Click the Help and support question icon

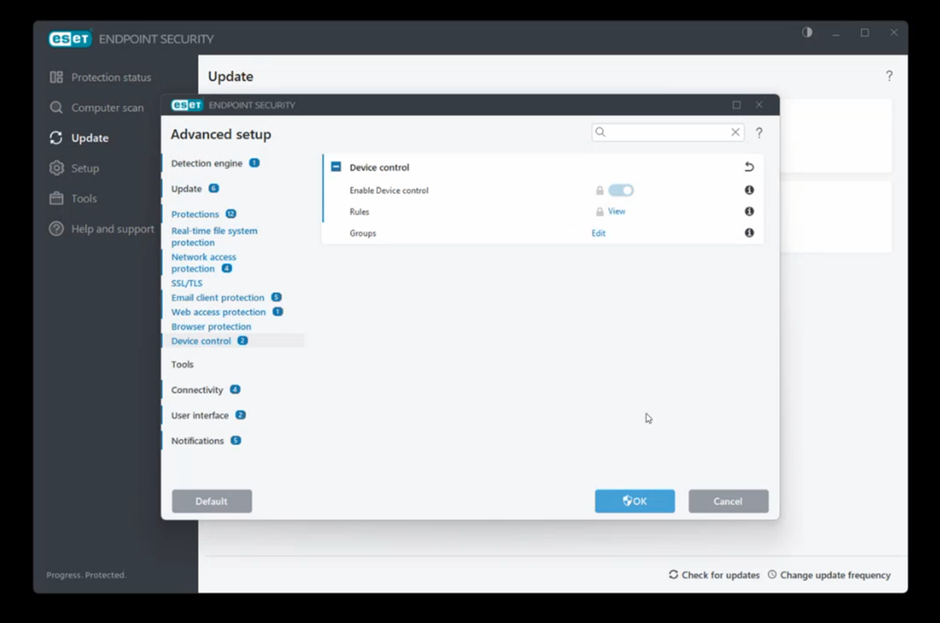pos(56,229)
